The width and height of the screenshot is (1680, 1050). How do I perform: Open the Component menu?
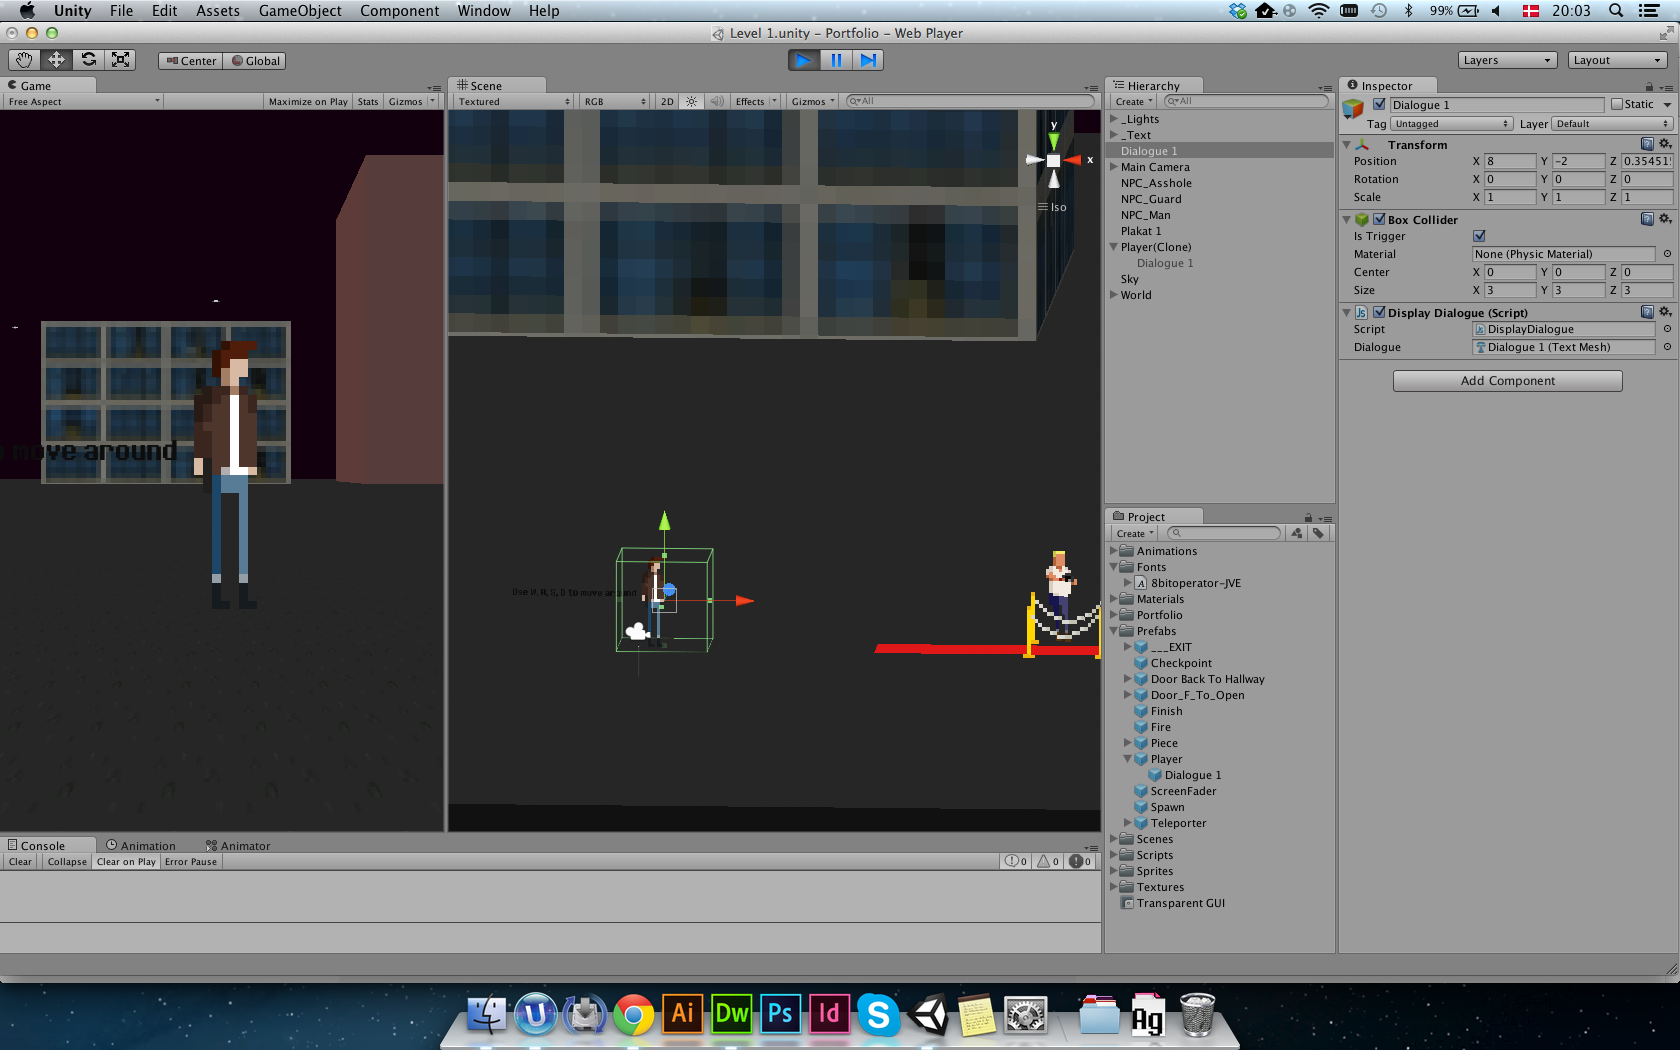pos(399,11)
